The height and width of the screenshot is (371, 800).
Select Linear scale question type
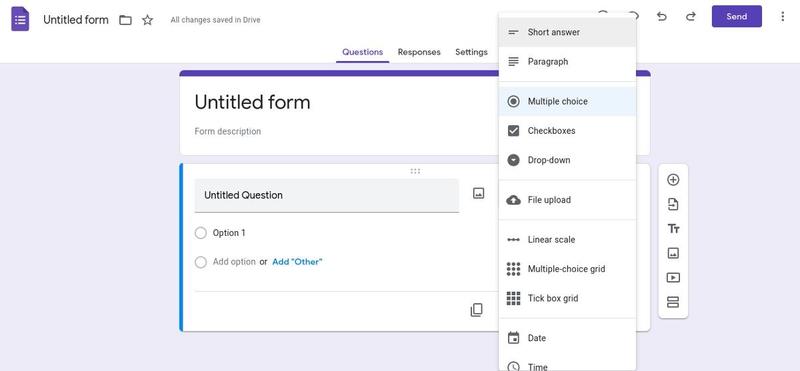tap(567, 239)
